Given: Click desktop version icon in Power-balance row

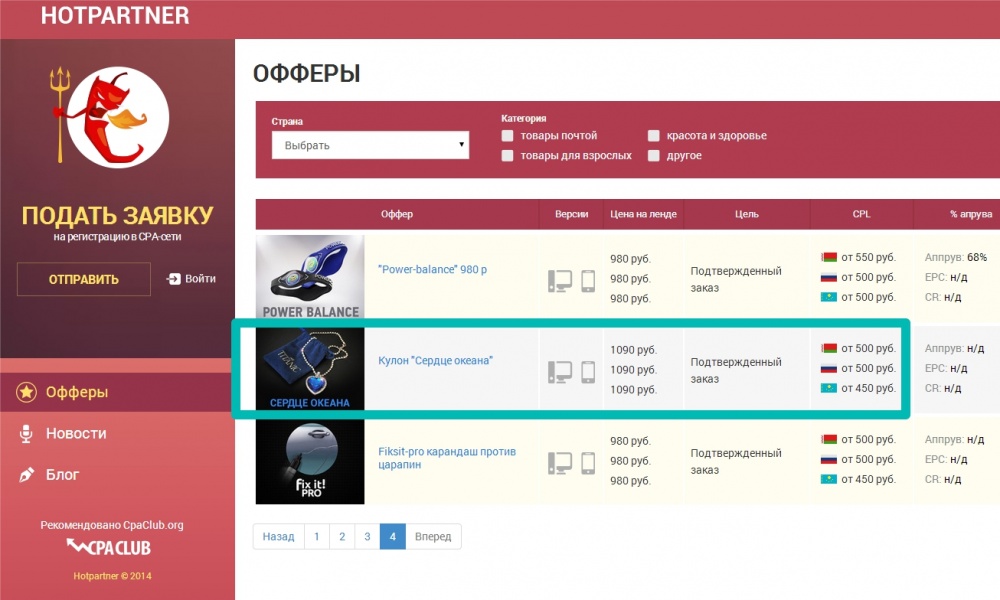Looking at the screenshot, I should coord(560,281).
